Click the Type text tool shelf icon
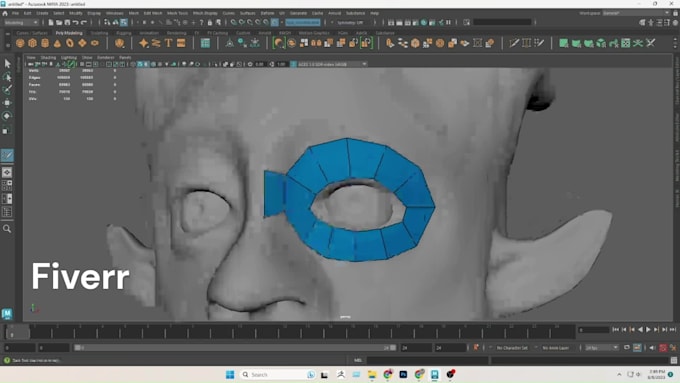The height and width of the screenshot is (383, 680). [168, 43]
